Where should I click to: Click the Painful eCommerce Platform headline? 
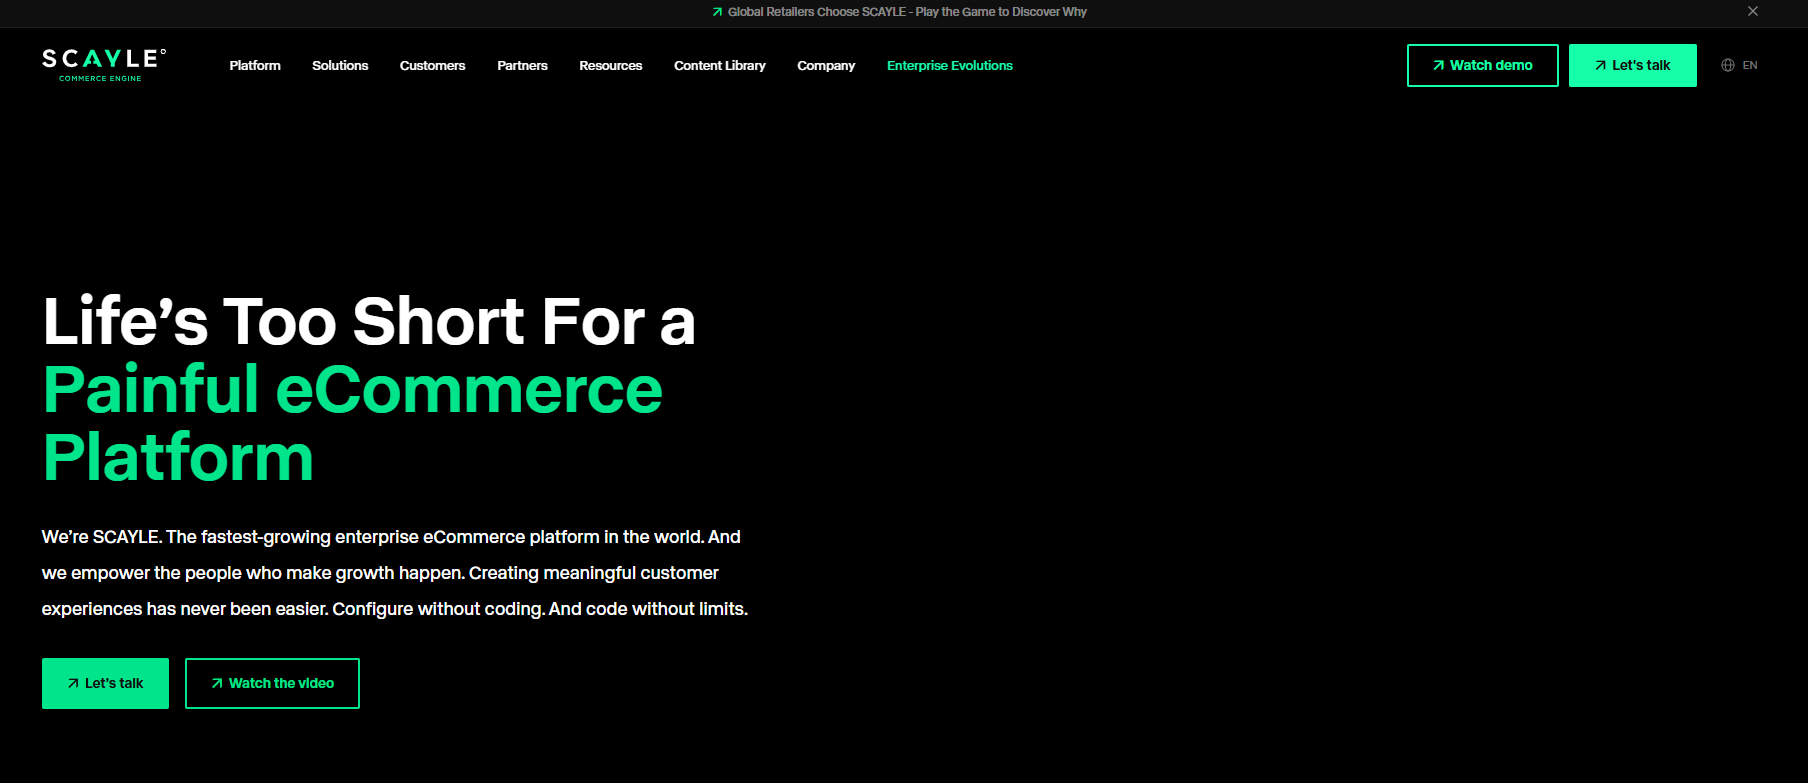pos(352,423)
